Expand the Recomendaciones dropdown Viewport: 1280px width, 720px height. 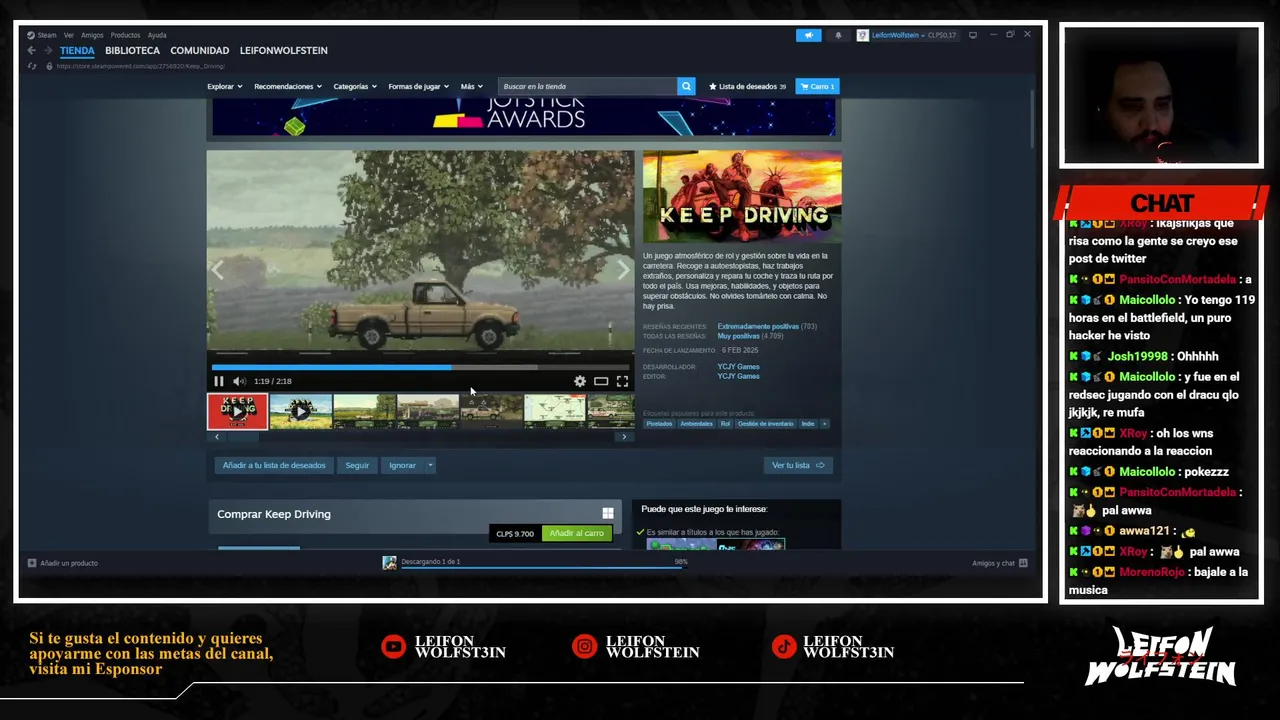click(288, 86)
